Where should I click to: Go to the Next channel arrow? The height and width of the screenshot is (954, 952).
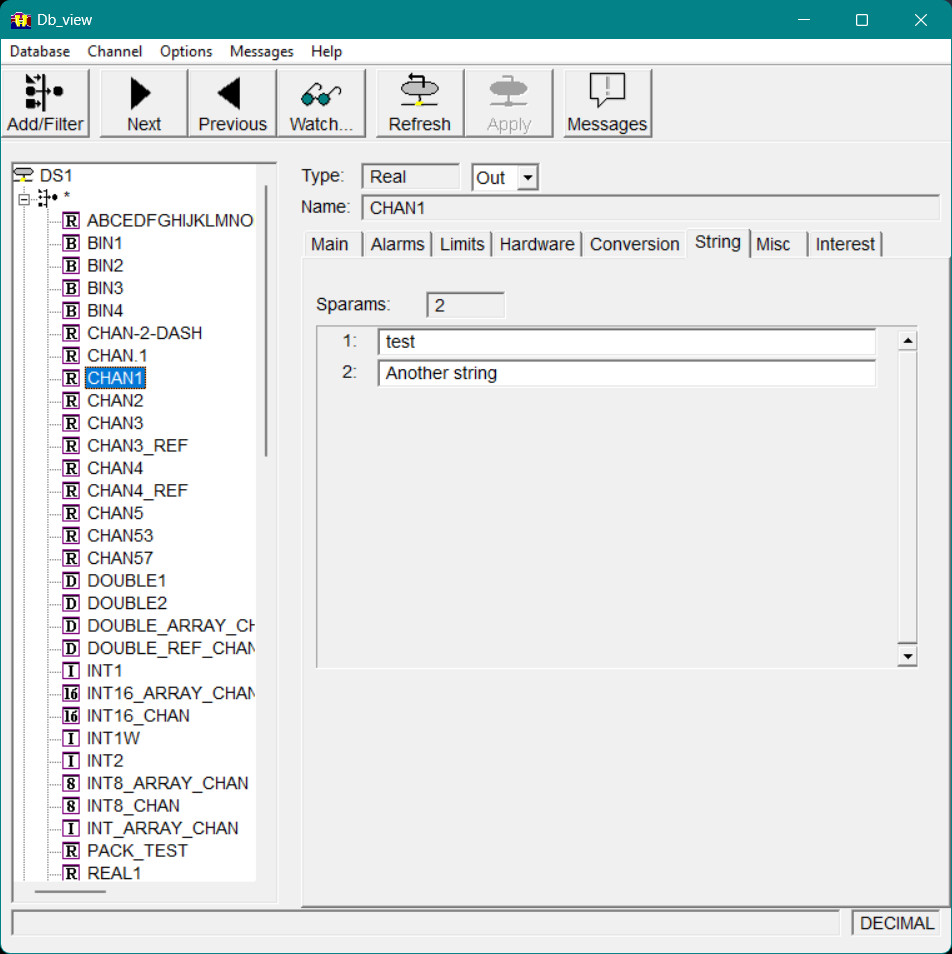pos(143,103)
